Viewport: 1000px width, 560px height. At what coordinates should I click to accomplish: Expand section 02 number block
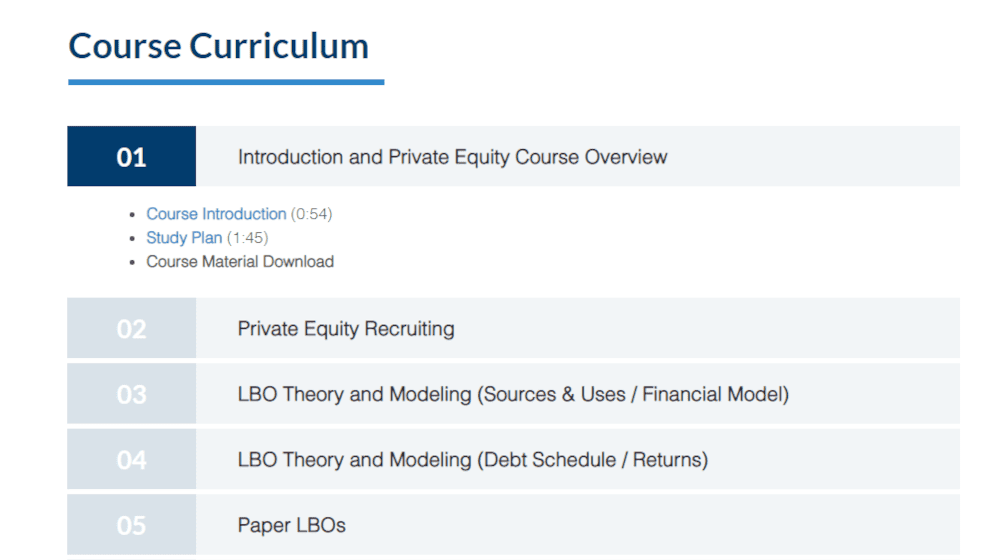coord(131,328)
